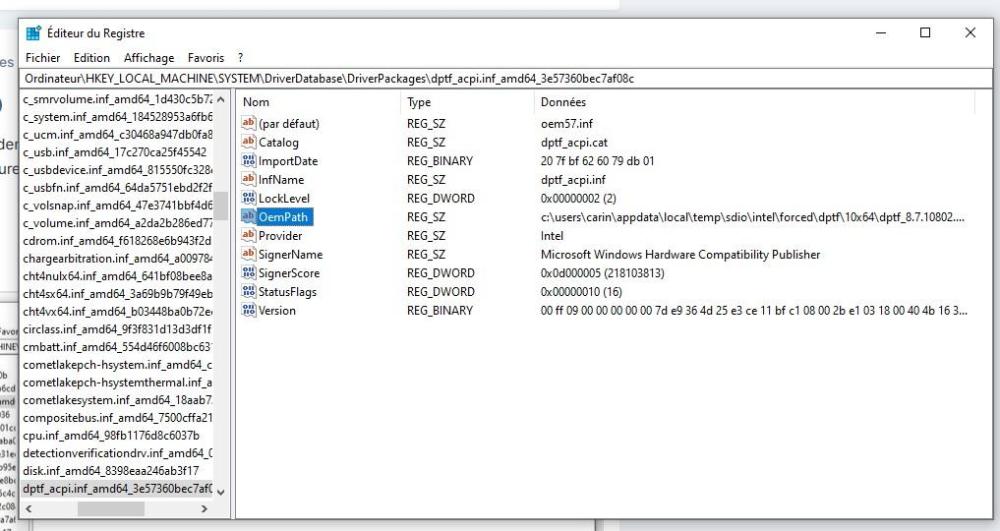
Task: Click the Intel Provider data value
Action: tap(552, 236)
